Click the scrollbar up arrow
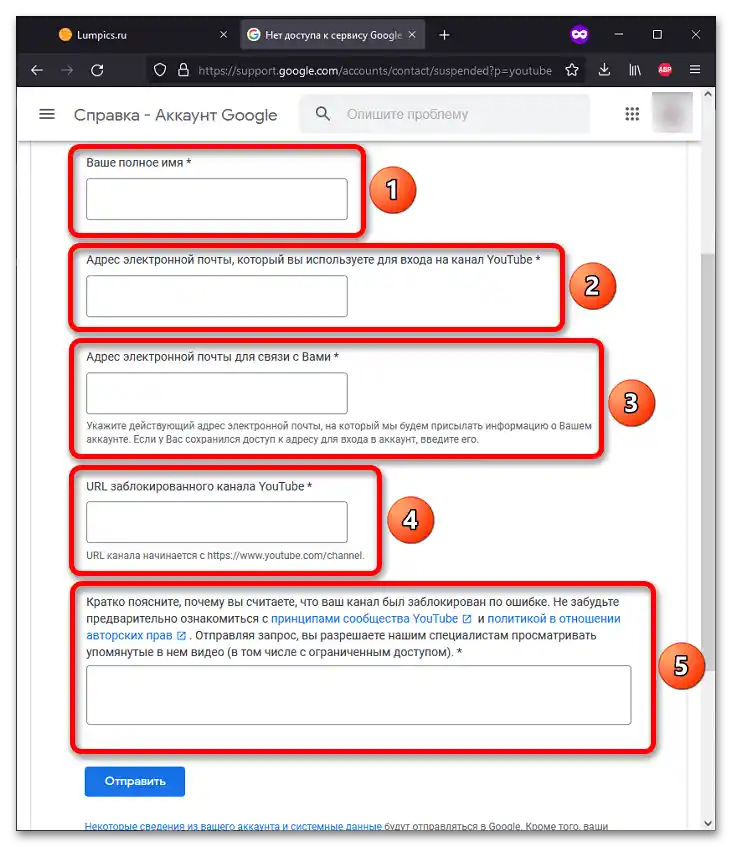Screen dimensions: 732x847 point(708,94)
